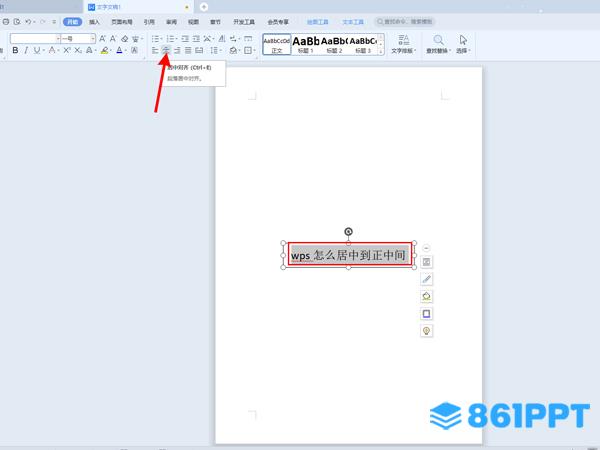Click the sort icon in paragraph group

point(222,39)
